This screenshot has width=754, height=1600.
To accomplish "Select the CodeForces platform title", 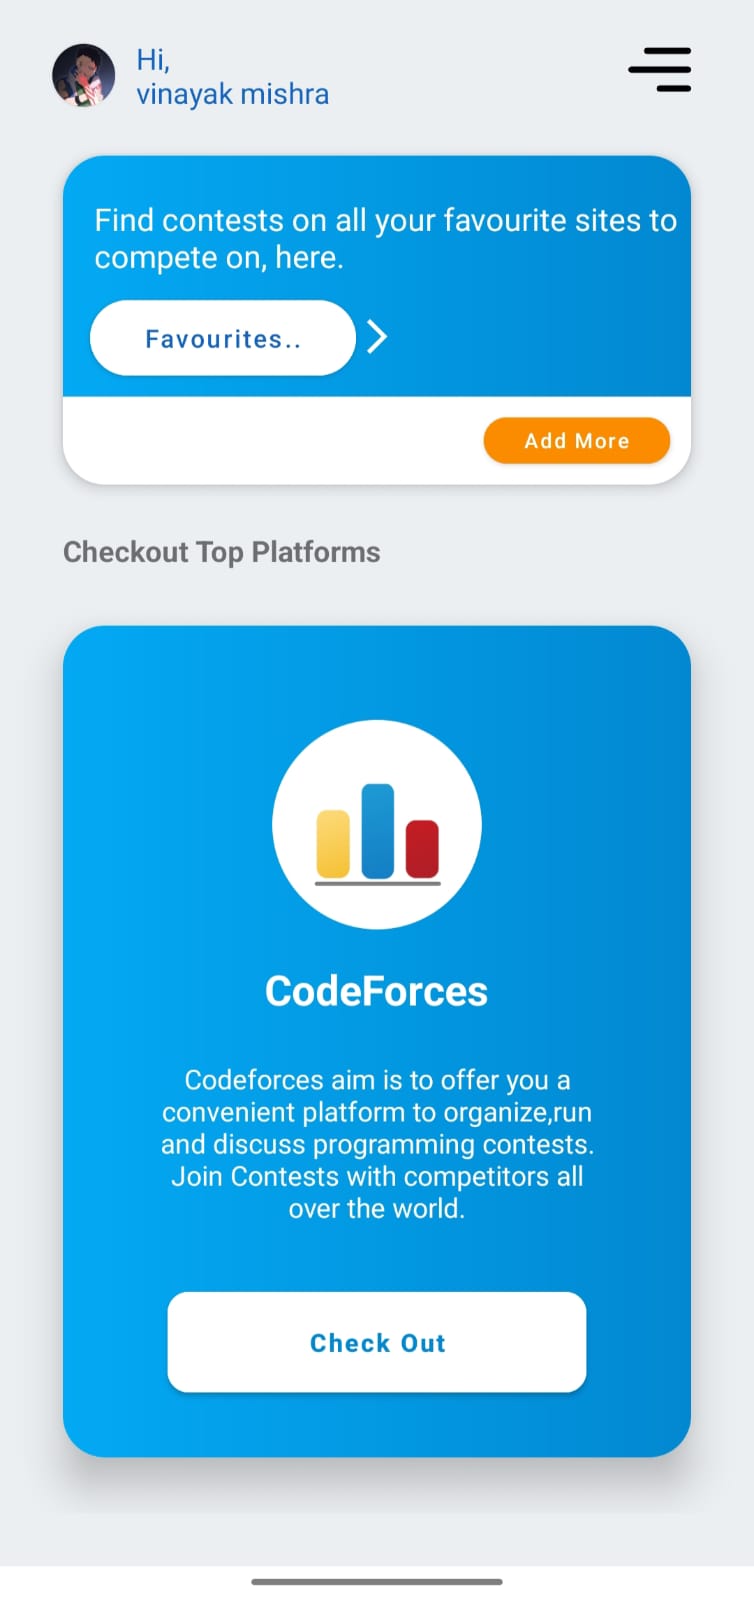I will click(376, 990).
